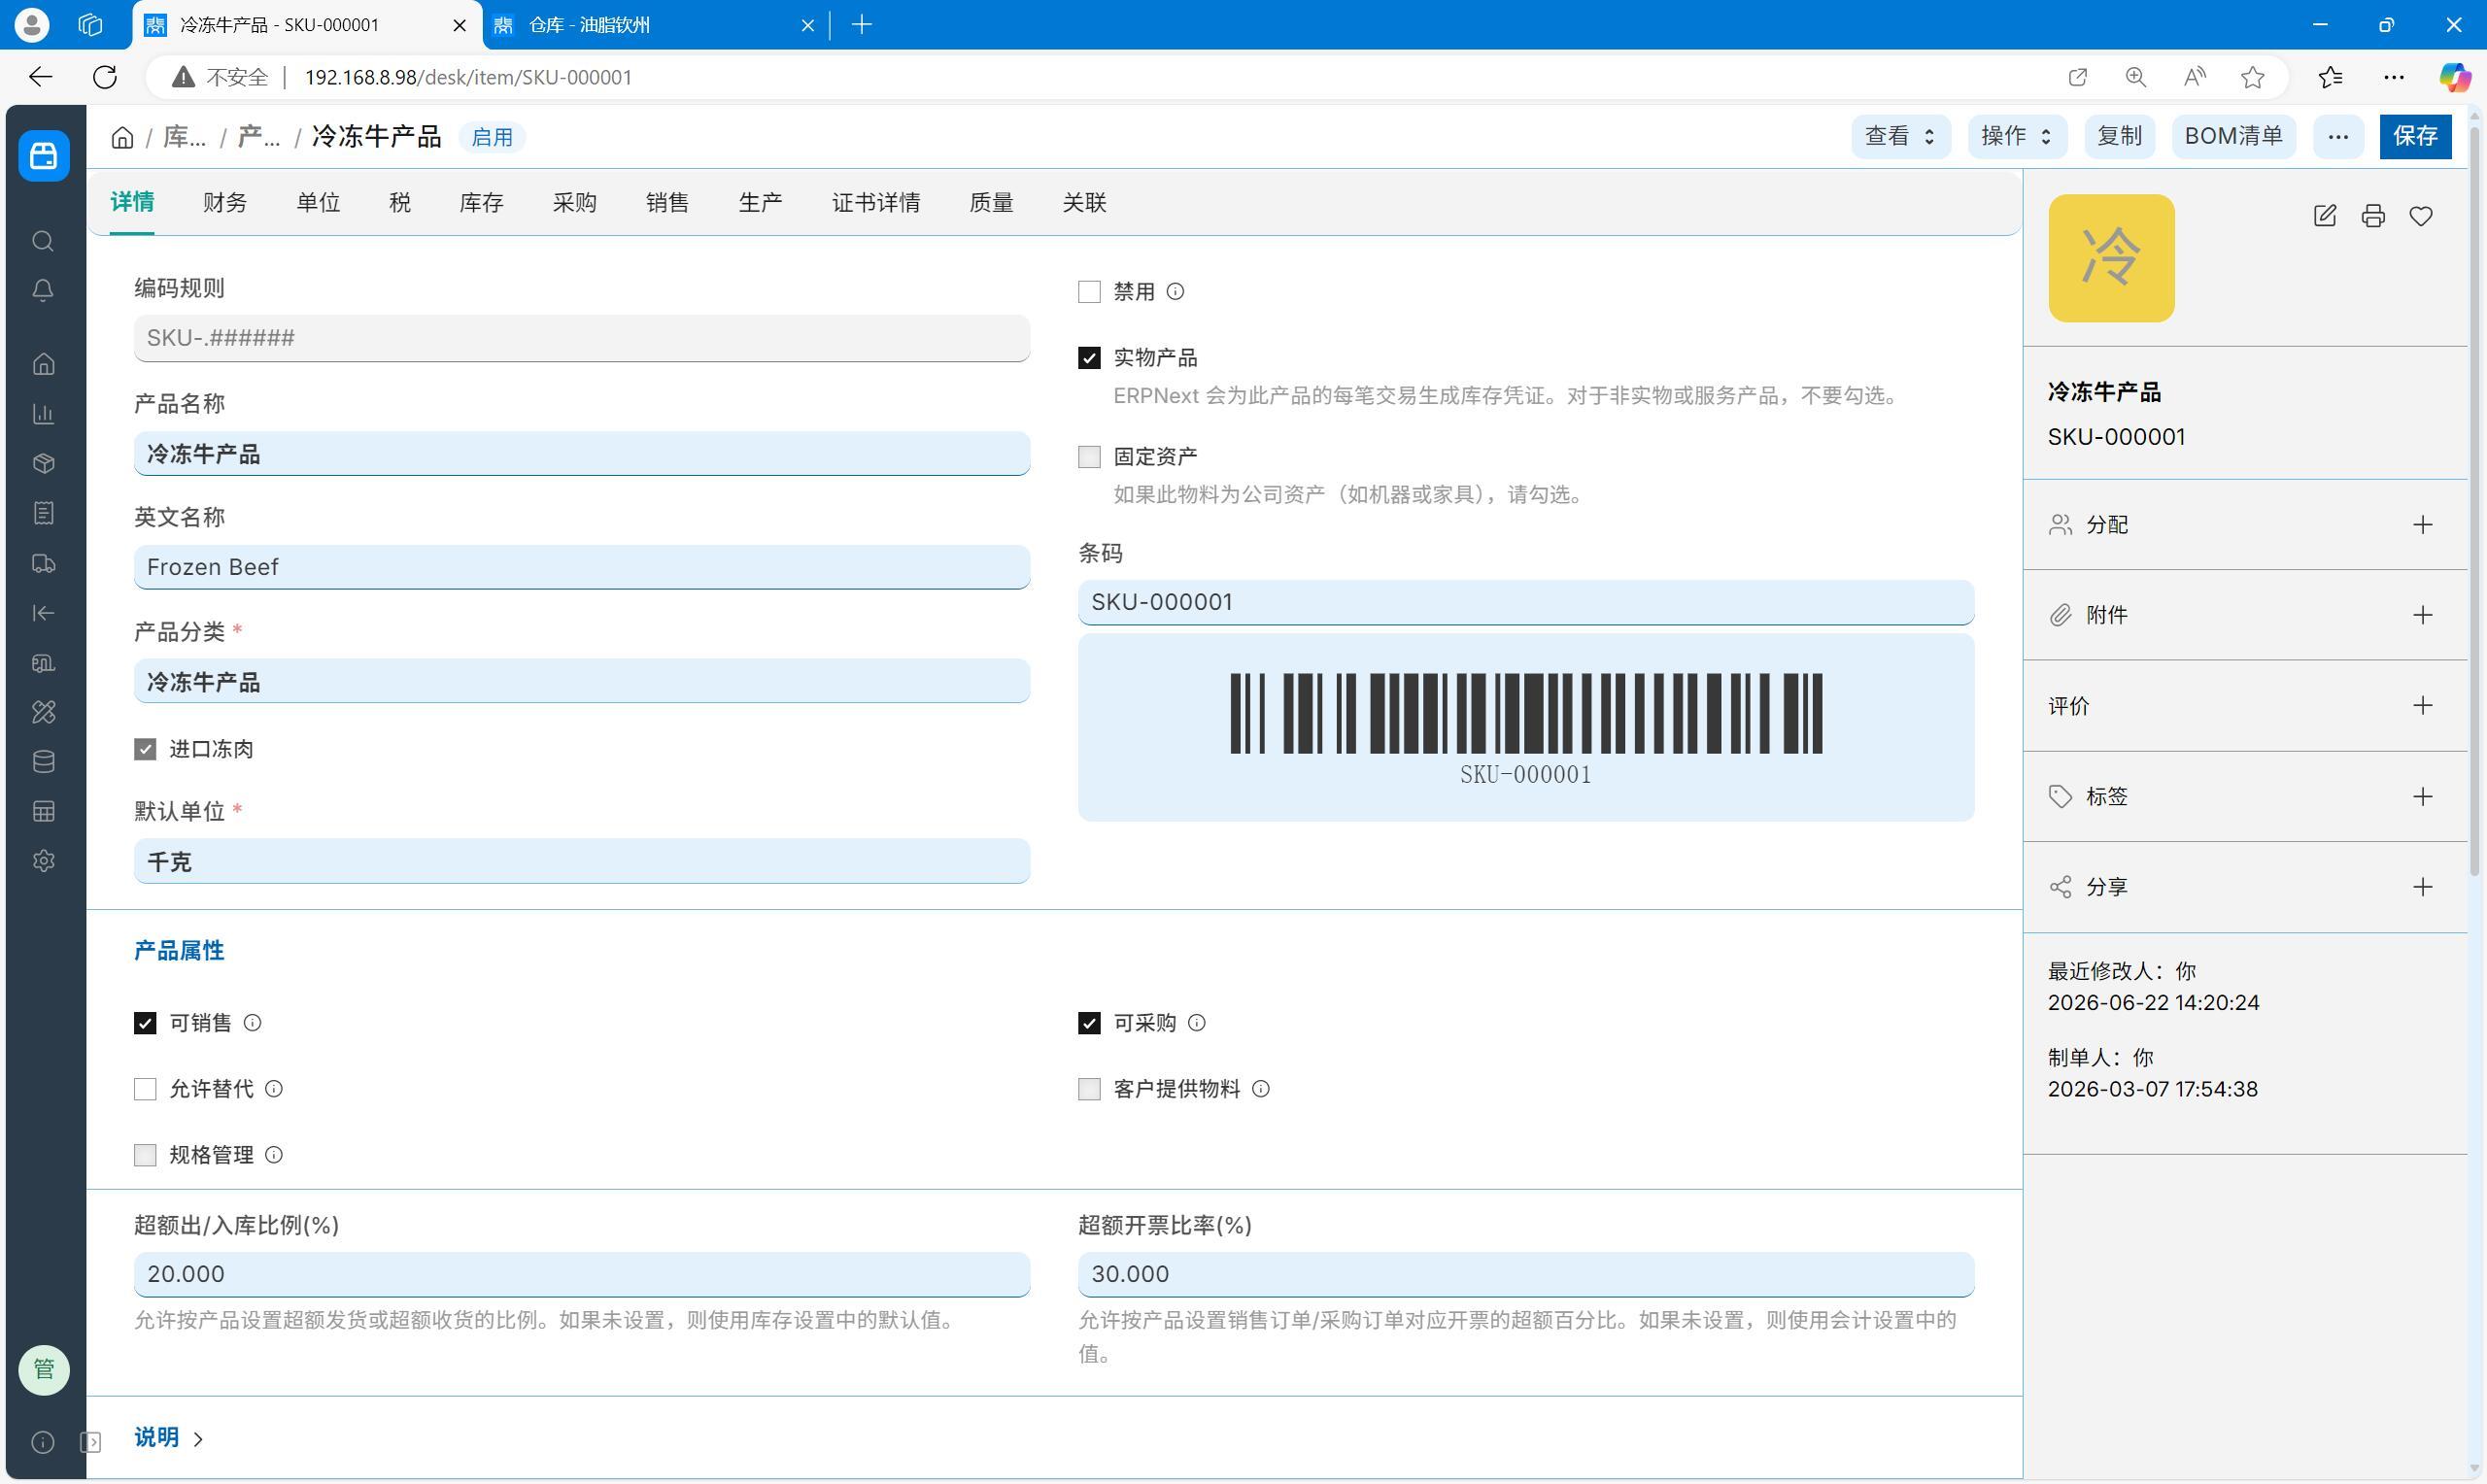This screenshot has height=1484, width=2487.
Task: Click the info circle at sidebar bottom
Action: (x=43, y=1442)
